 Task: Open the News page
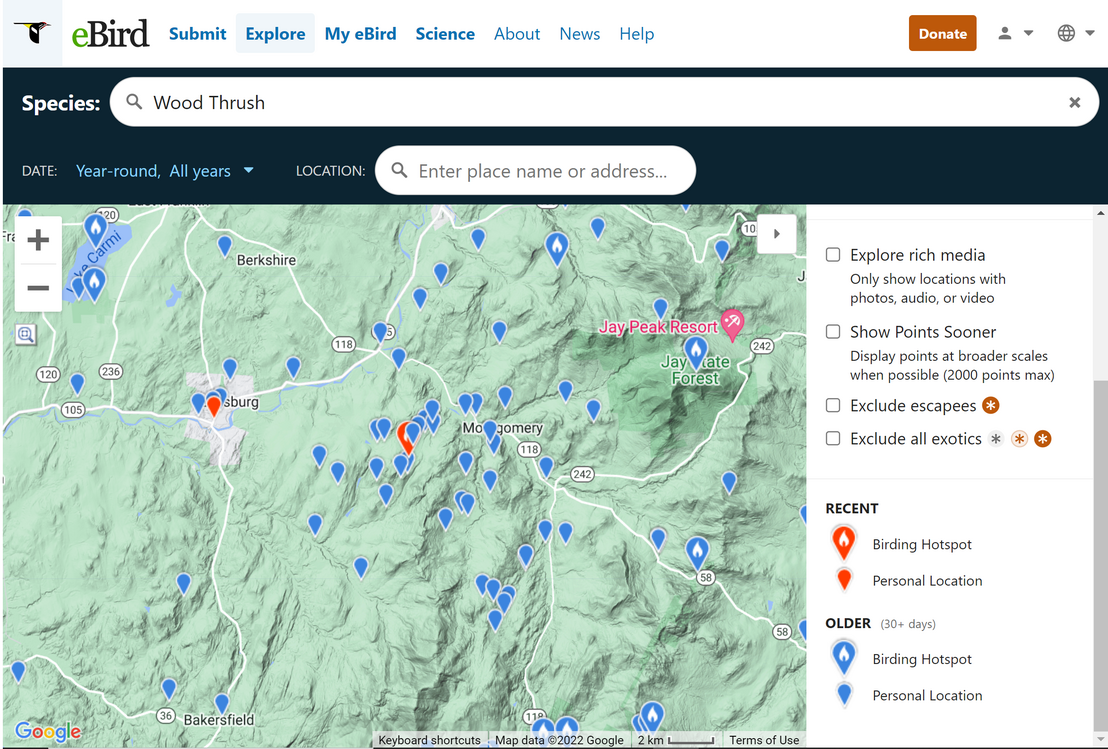click(x=579, y=34)
